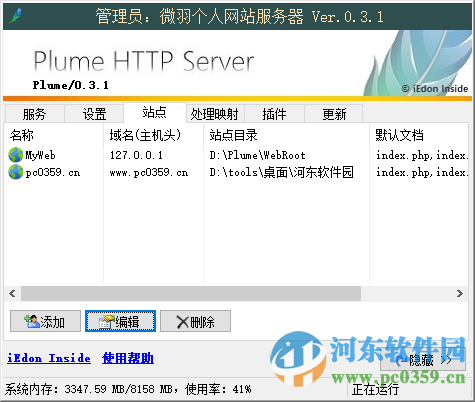Click the D:\tools\桌面\河东软件园 directory cell
The width and height of the screenshot is (475, 402).
pos(281,172)
